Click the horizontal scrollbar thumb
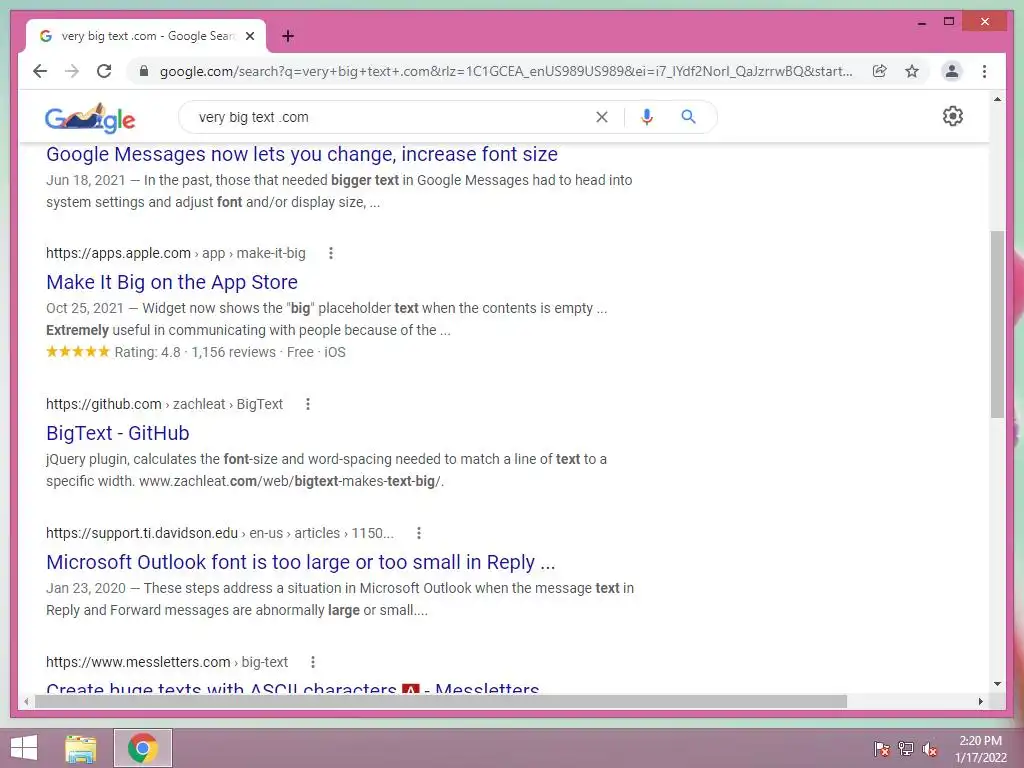This screenshot has height=768, width=1024. pyautogui.click(x=441, y=701)
